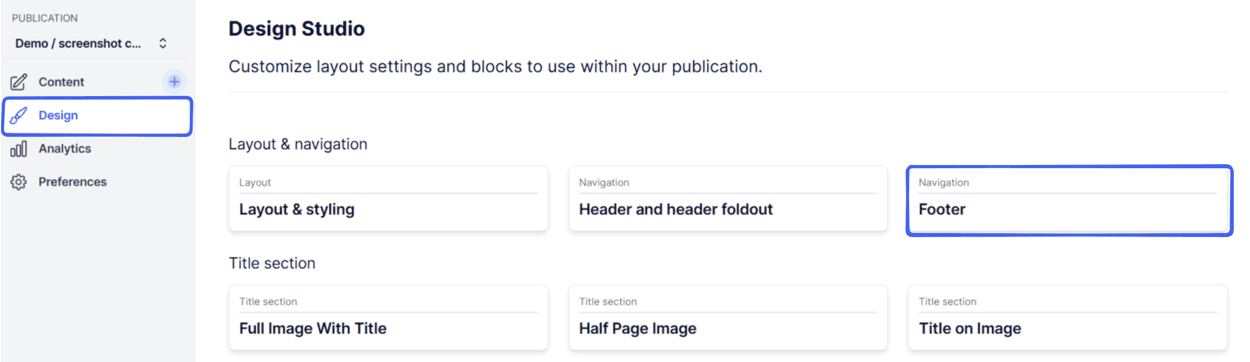Select the Half Page Image block
Screen dimensions: 1250x362
point(728,318)
